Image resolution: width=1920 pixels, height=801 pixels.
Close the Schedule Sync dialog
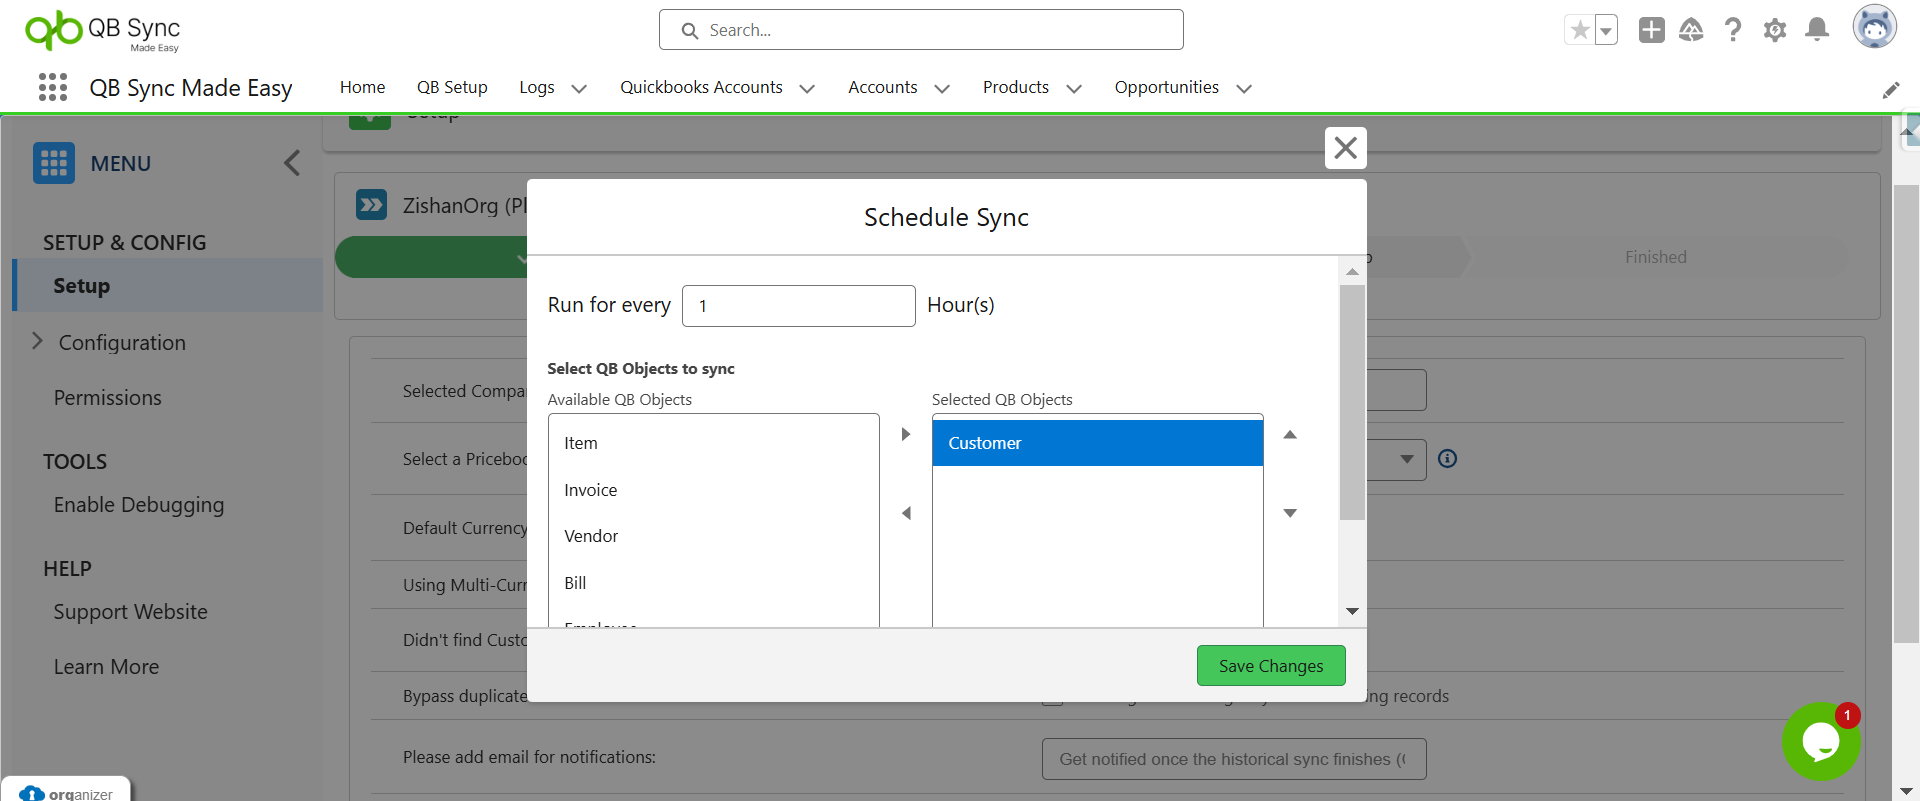pos(1345,148)
